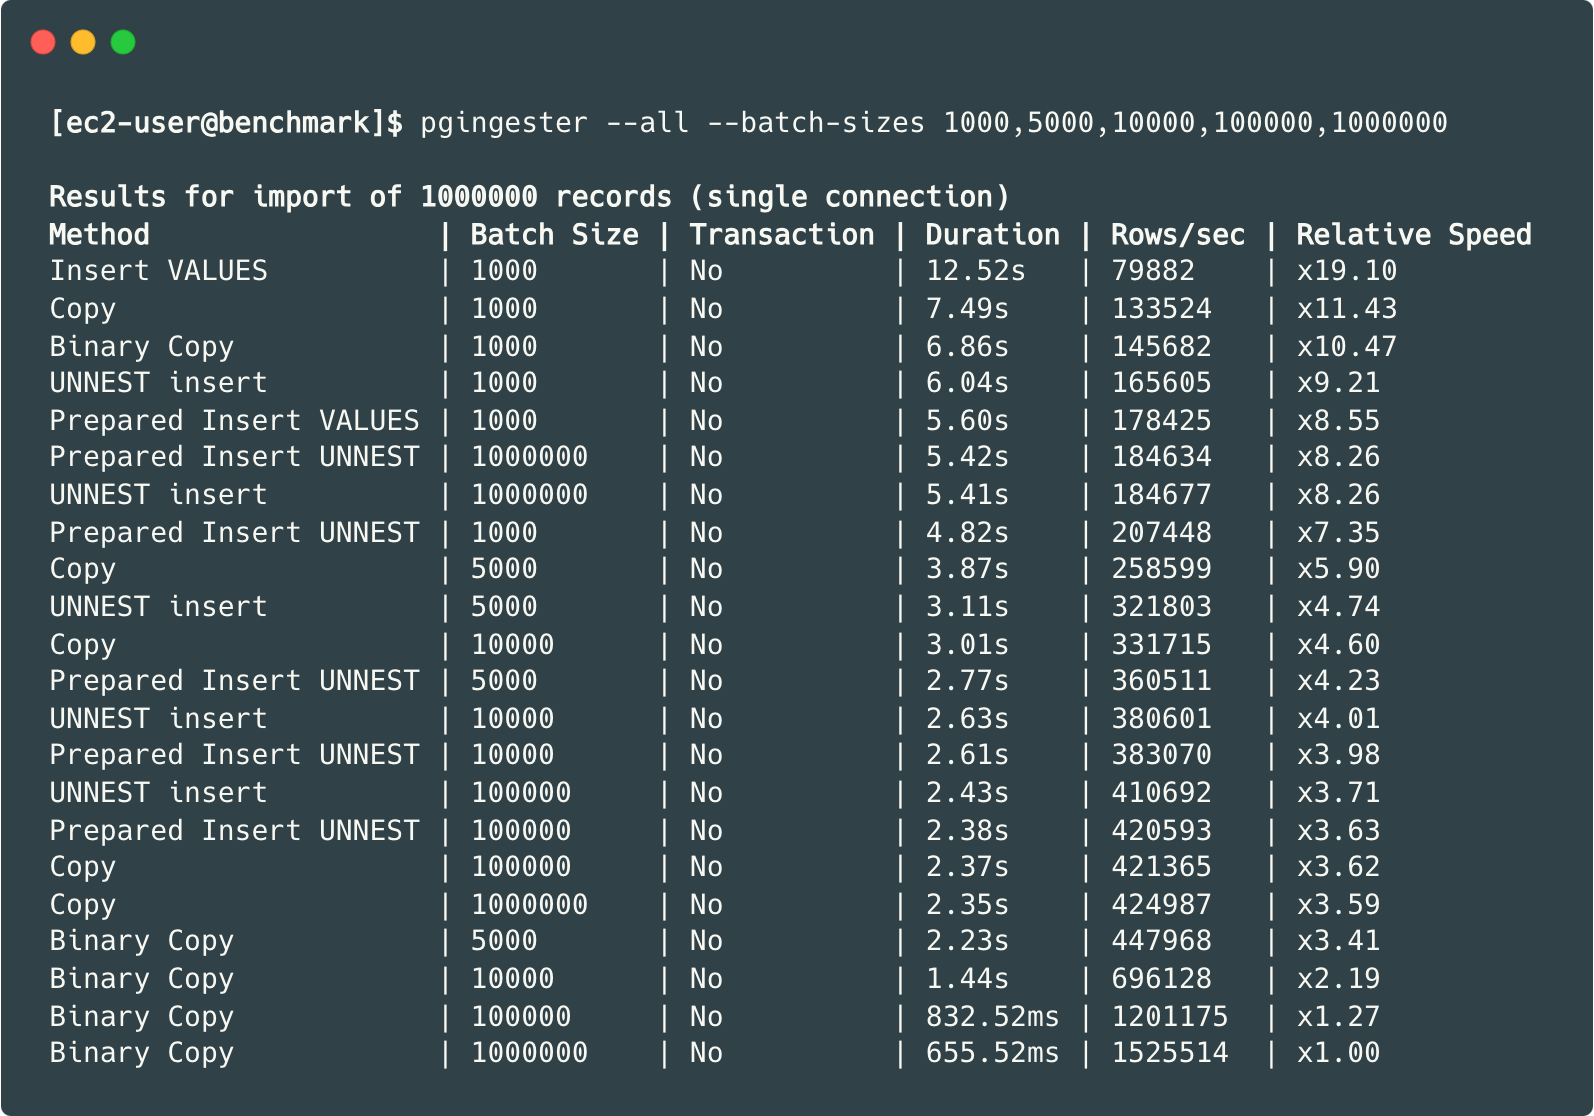Screen dimensions: 1594x1116
Task: Click the x1.00 relative speed value
Action: pos(1338,1053)
